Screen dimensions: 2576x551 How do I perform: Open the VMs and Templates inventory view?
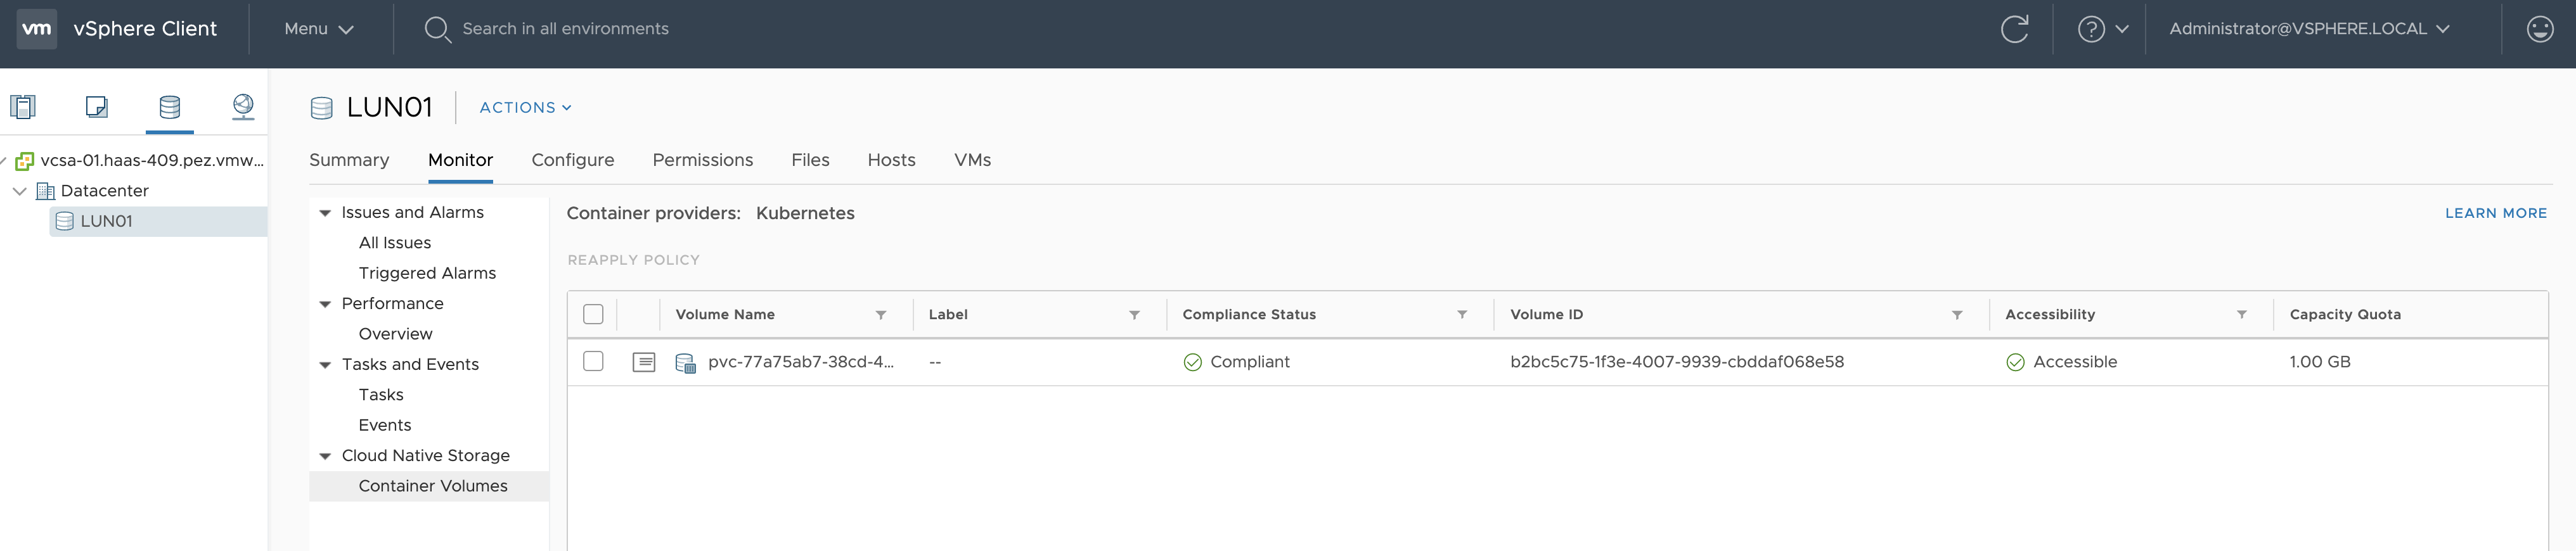[x=97, y=106]
